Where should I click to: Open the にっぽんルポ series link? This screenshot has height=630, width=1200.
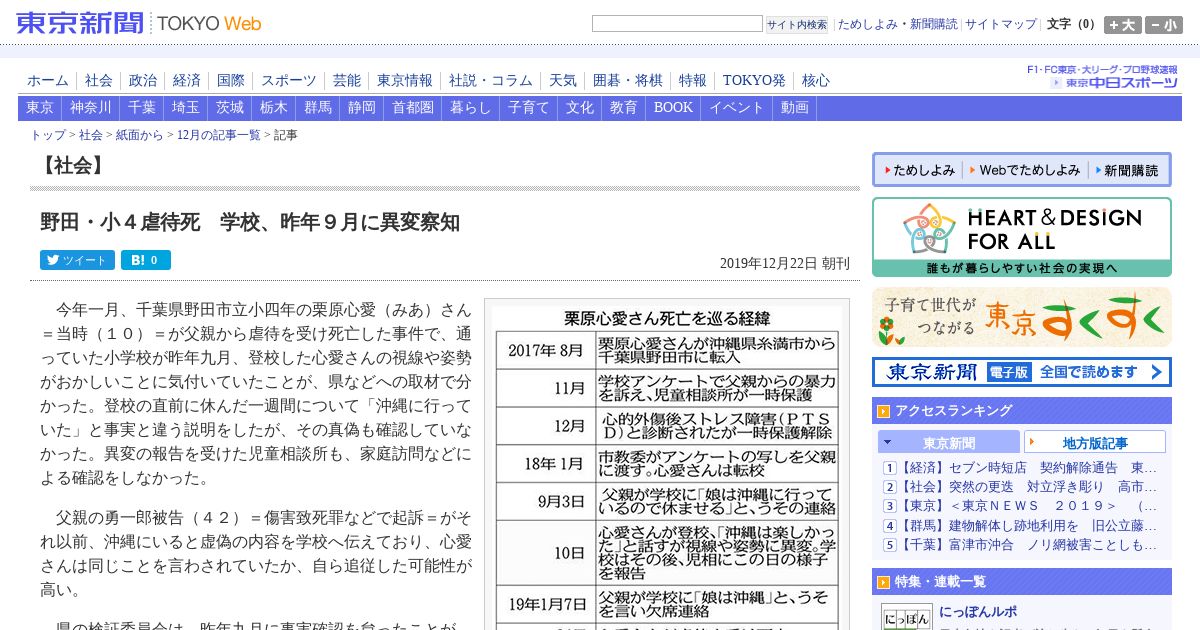(979, 612)
